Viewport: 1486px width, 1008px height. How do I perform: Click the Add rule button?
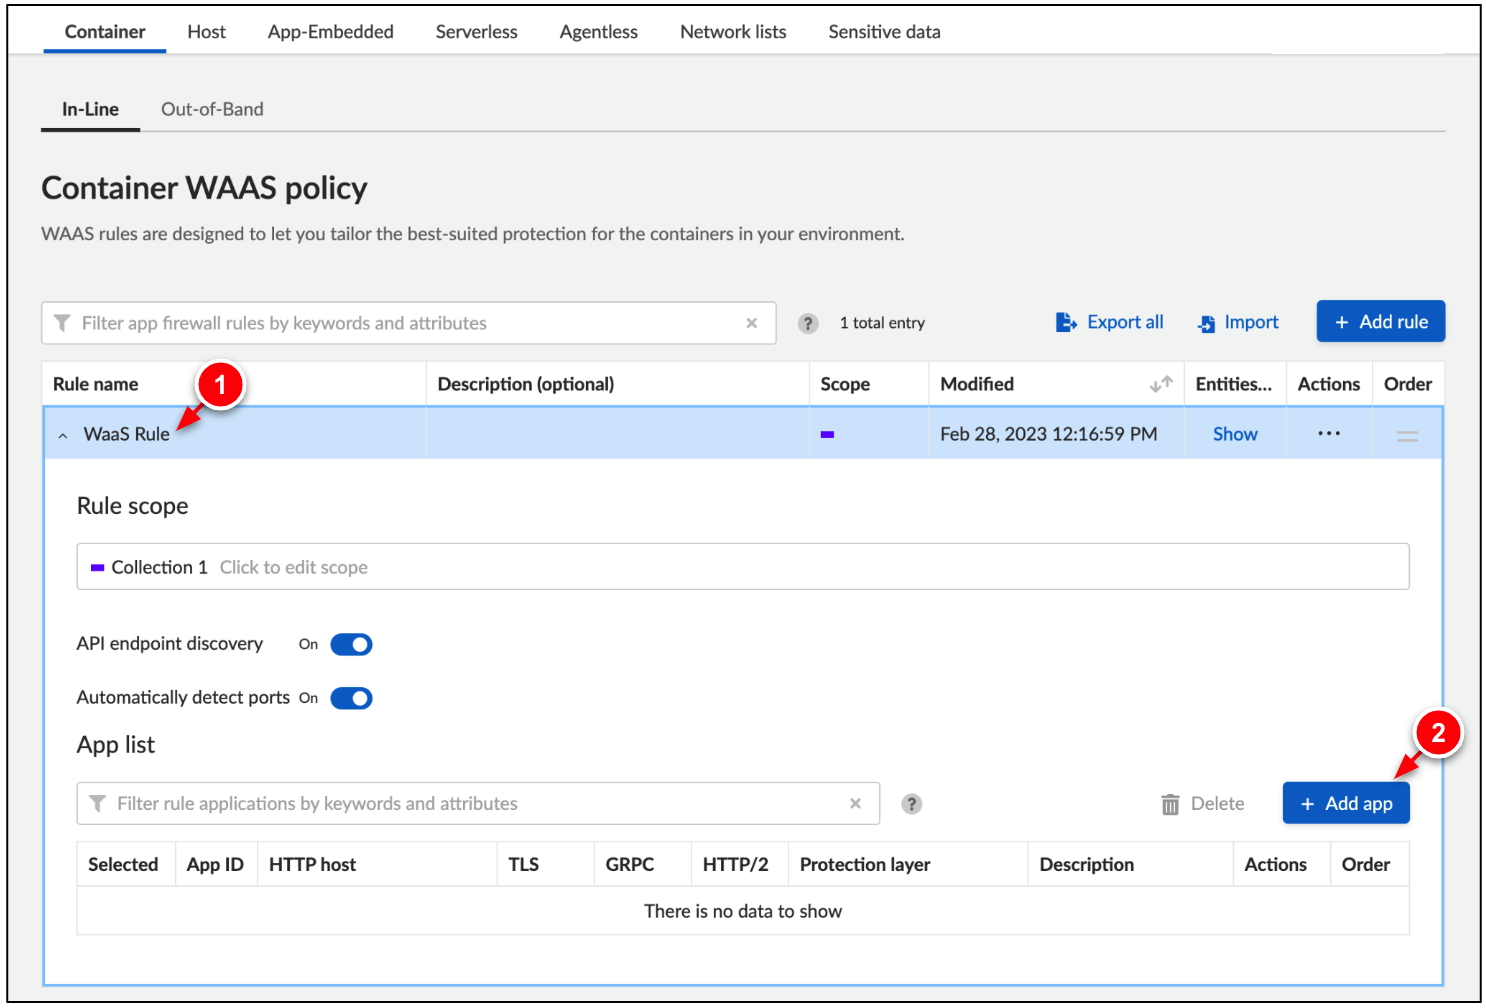pos(1380,321)
